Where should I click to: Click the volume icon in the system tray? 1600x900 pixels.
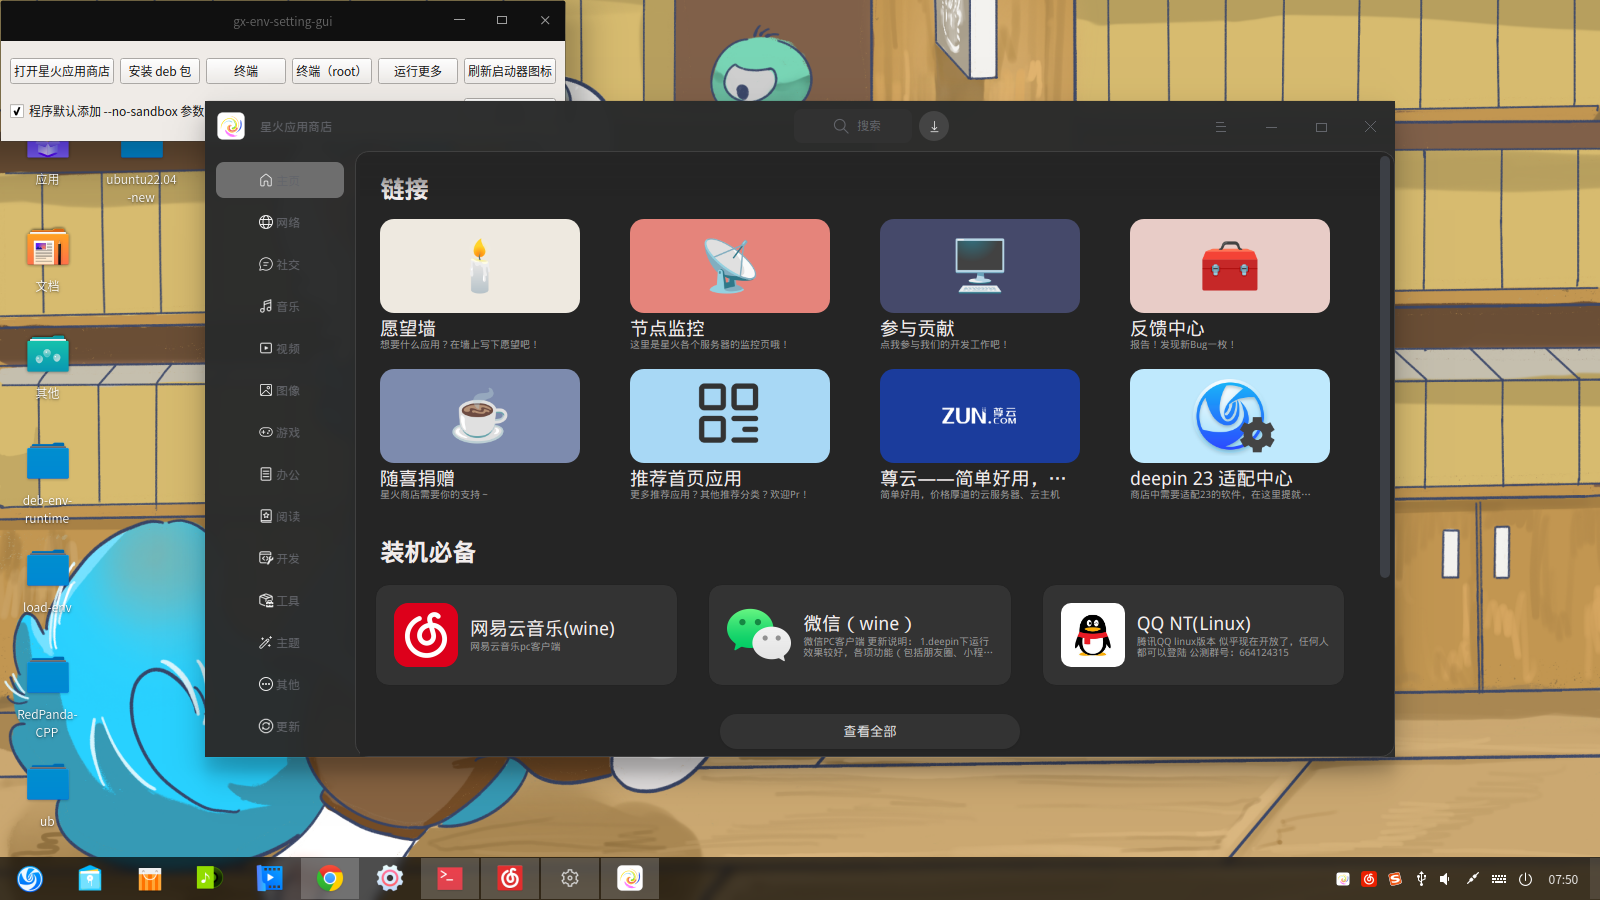pyautogui.click(x=1445, y=879)
